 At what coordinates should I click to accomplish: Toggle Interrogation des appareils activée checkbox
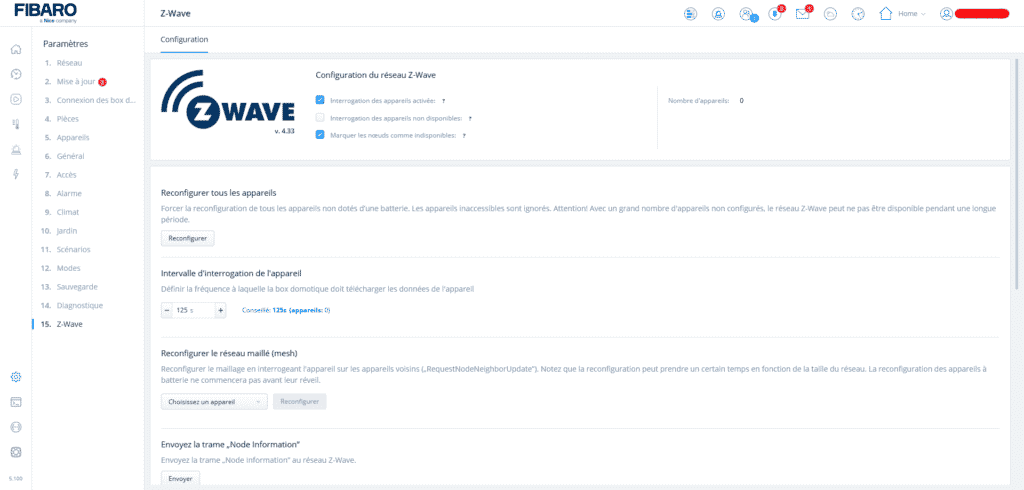click(320, 100)
